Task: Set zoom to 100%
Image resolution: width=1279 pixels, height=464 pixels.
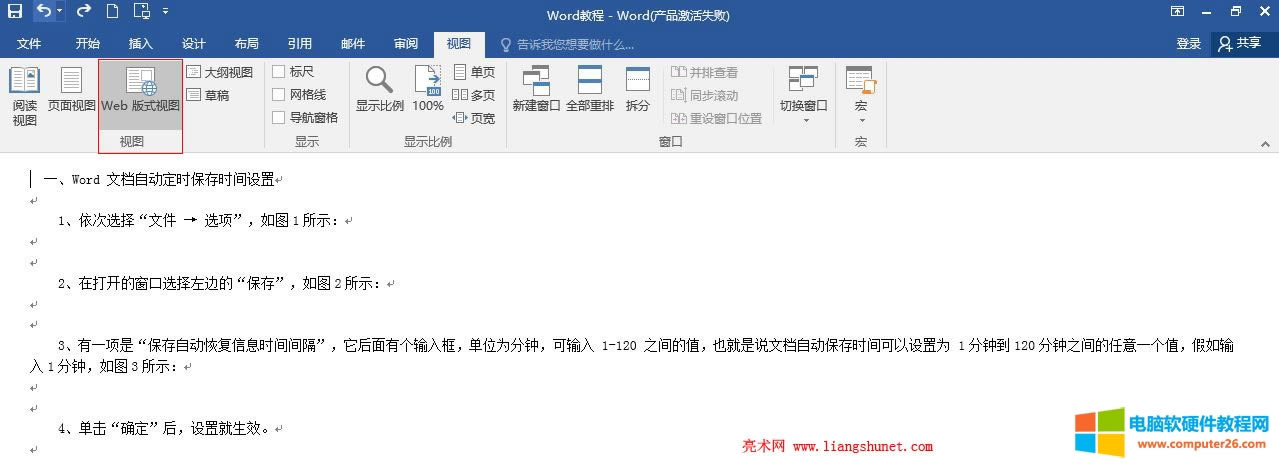Action: (428, 96)
